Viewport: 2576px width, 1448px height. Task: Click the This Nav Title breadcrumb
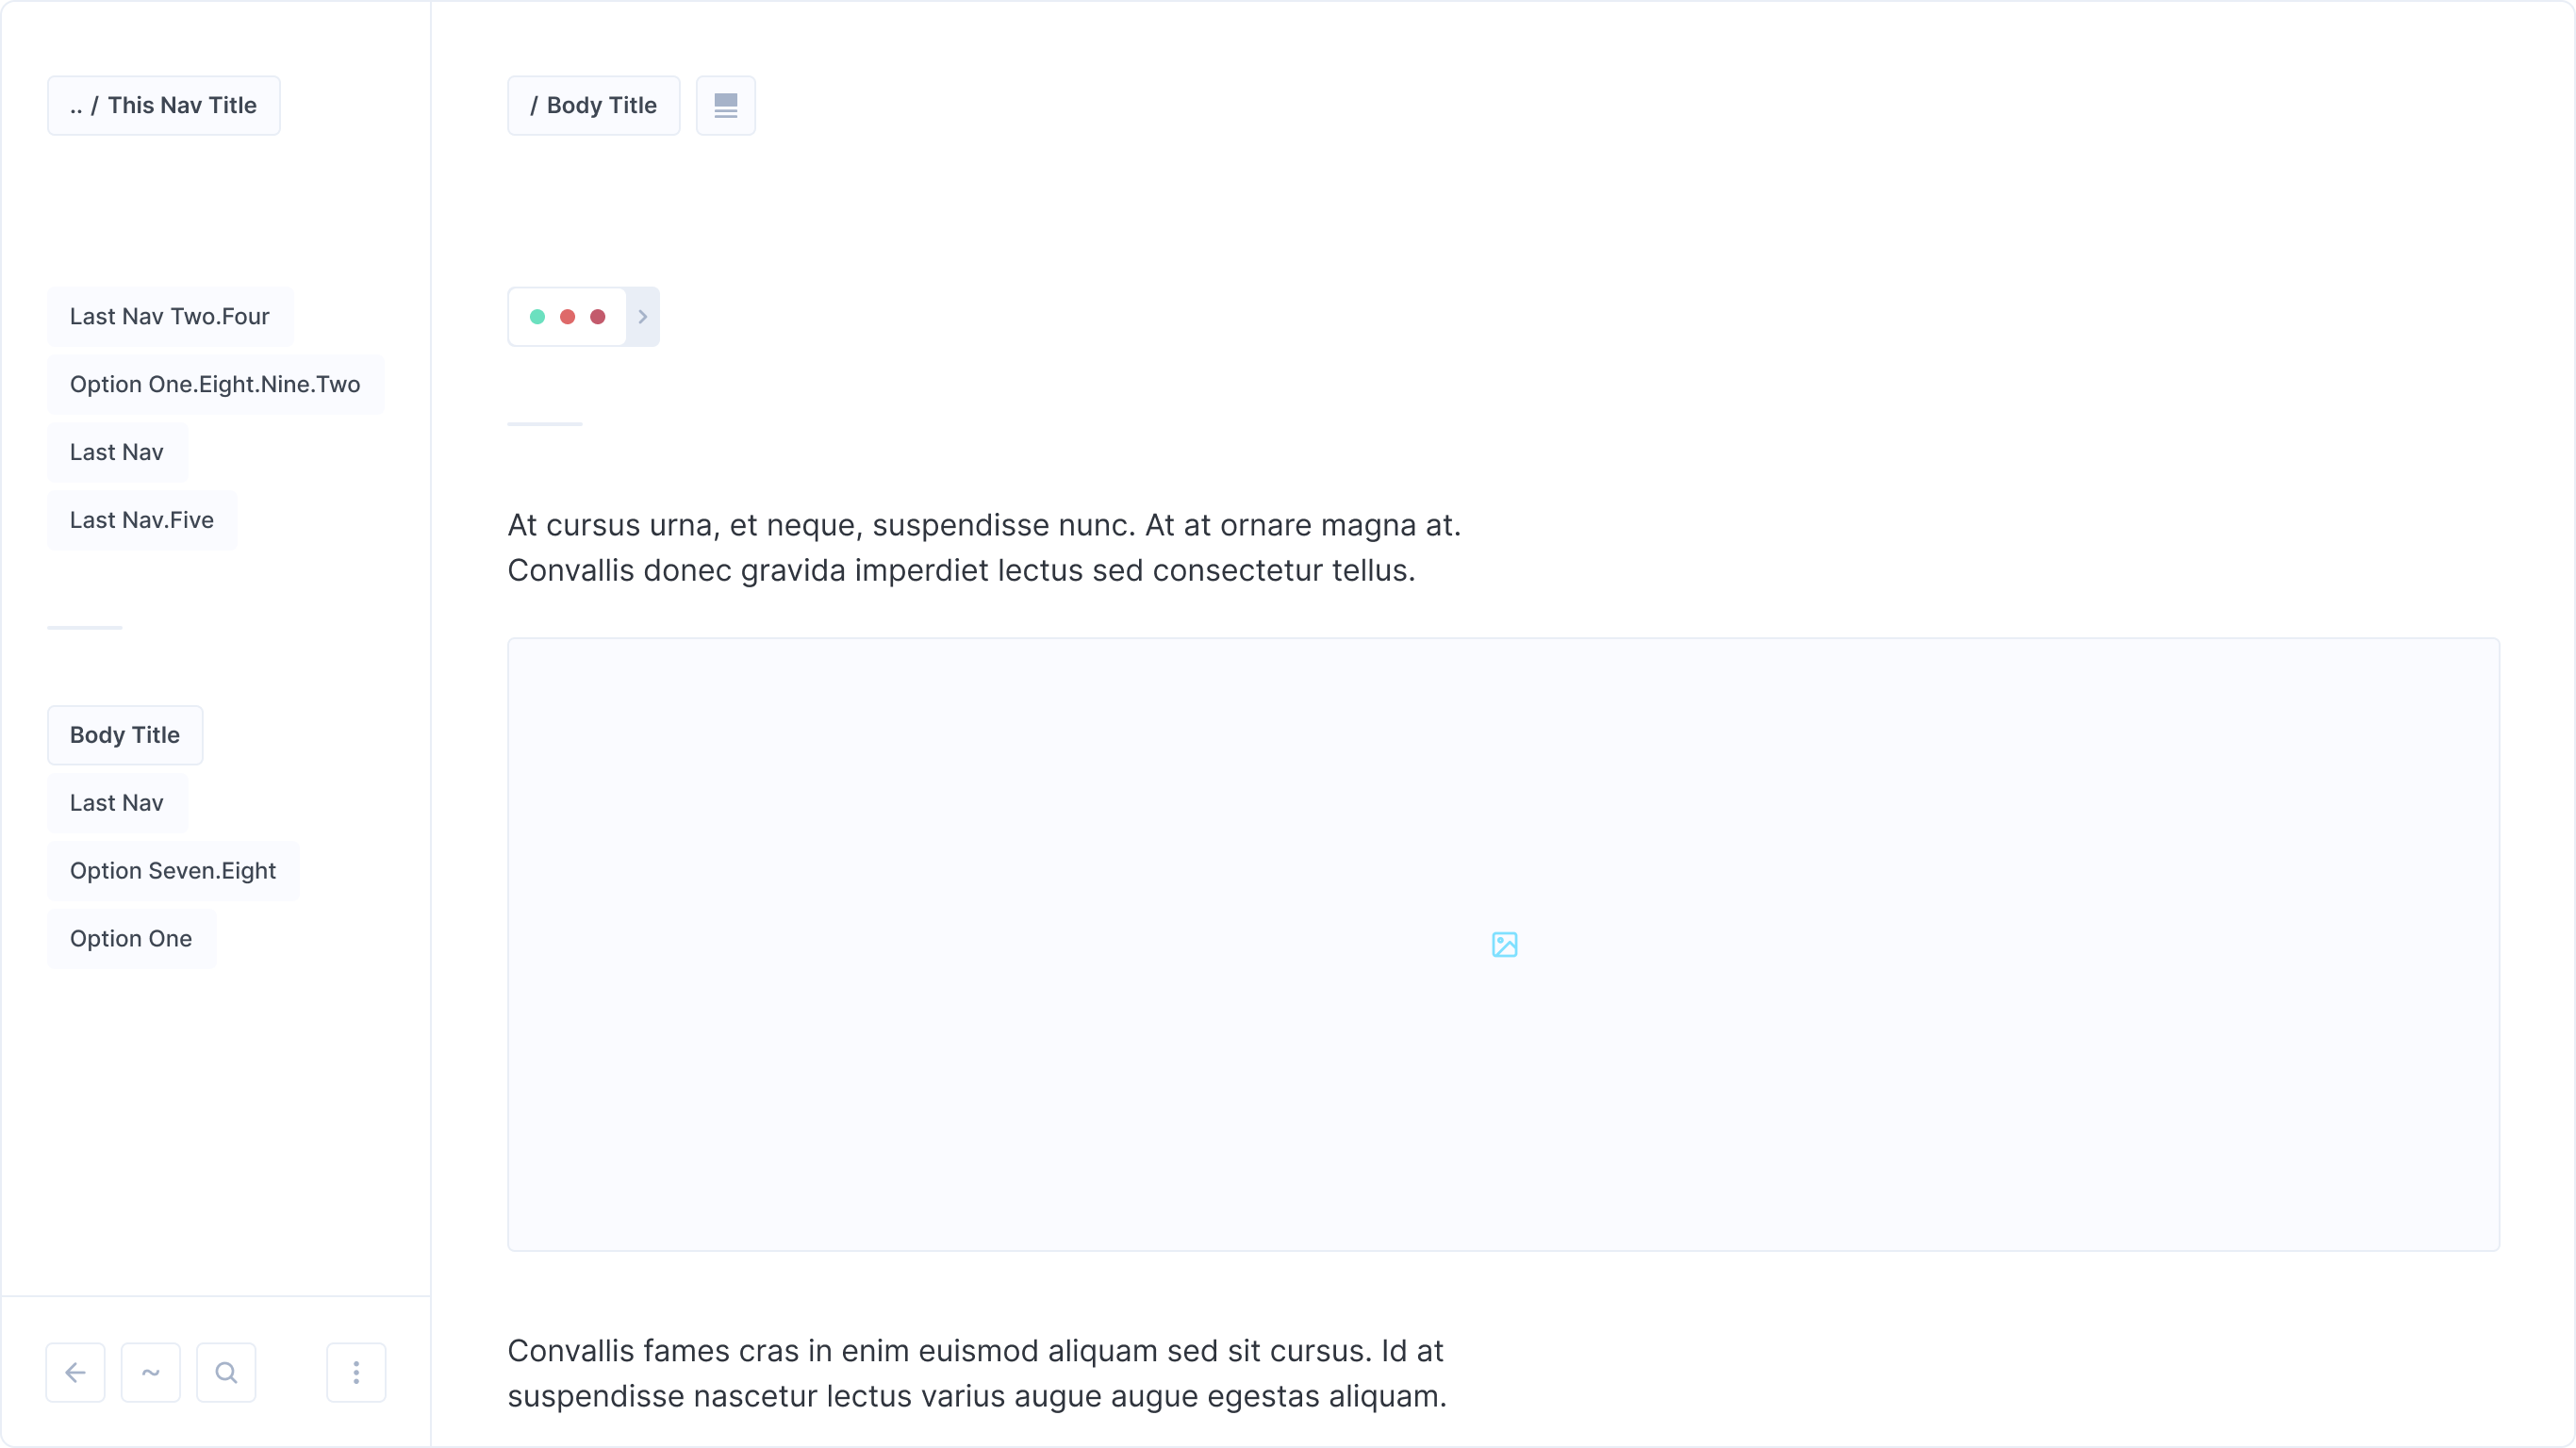[x=164, y=105]
